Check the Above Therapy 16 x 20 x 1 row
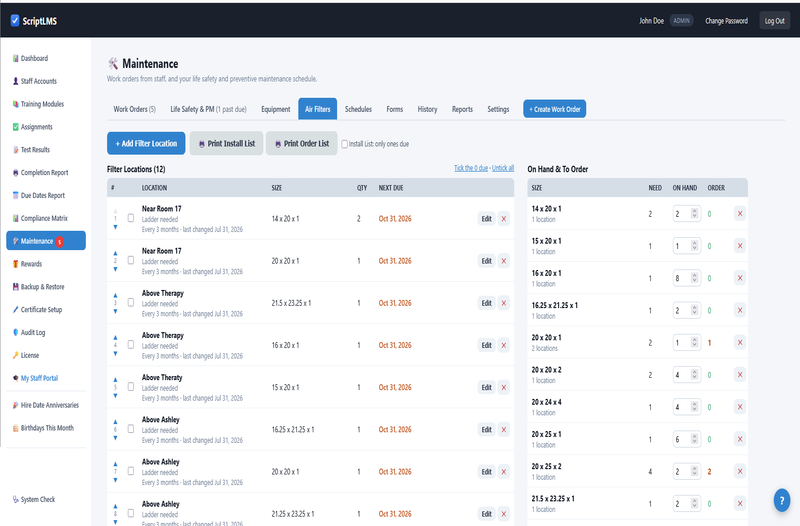The height and width of the screenshot is (526, 800). tap(131, 345)
